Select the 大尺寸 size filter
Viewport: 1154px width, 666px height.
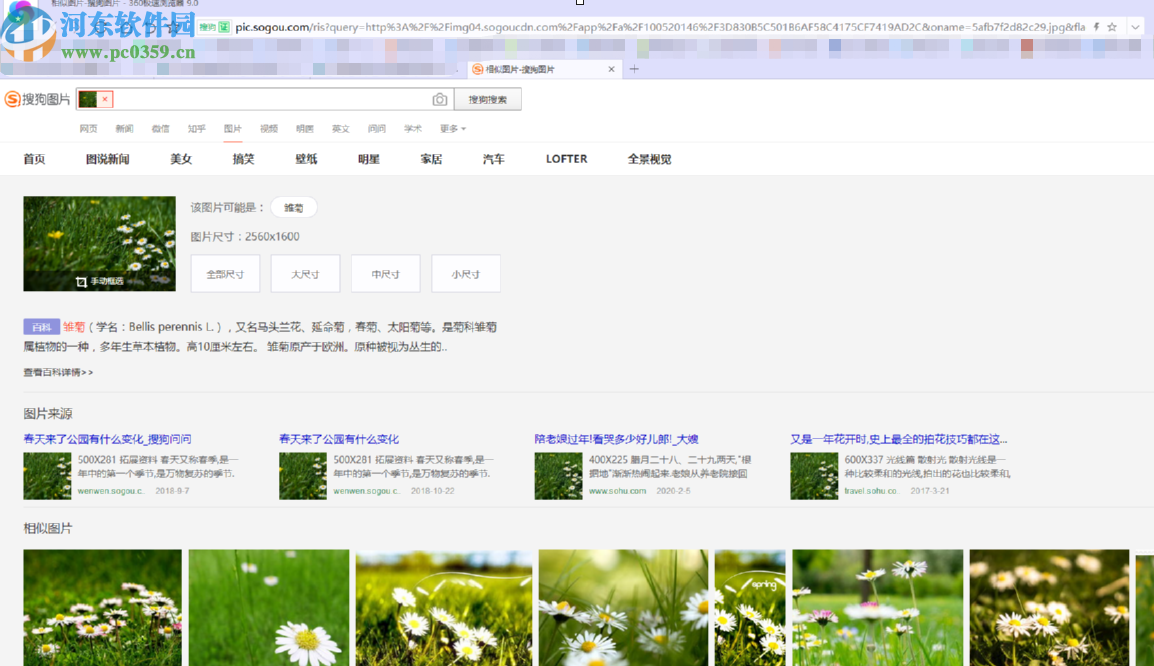(305, 274)
